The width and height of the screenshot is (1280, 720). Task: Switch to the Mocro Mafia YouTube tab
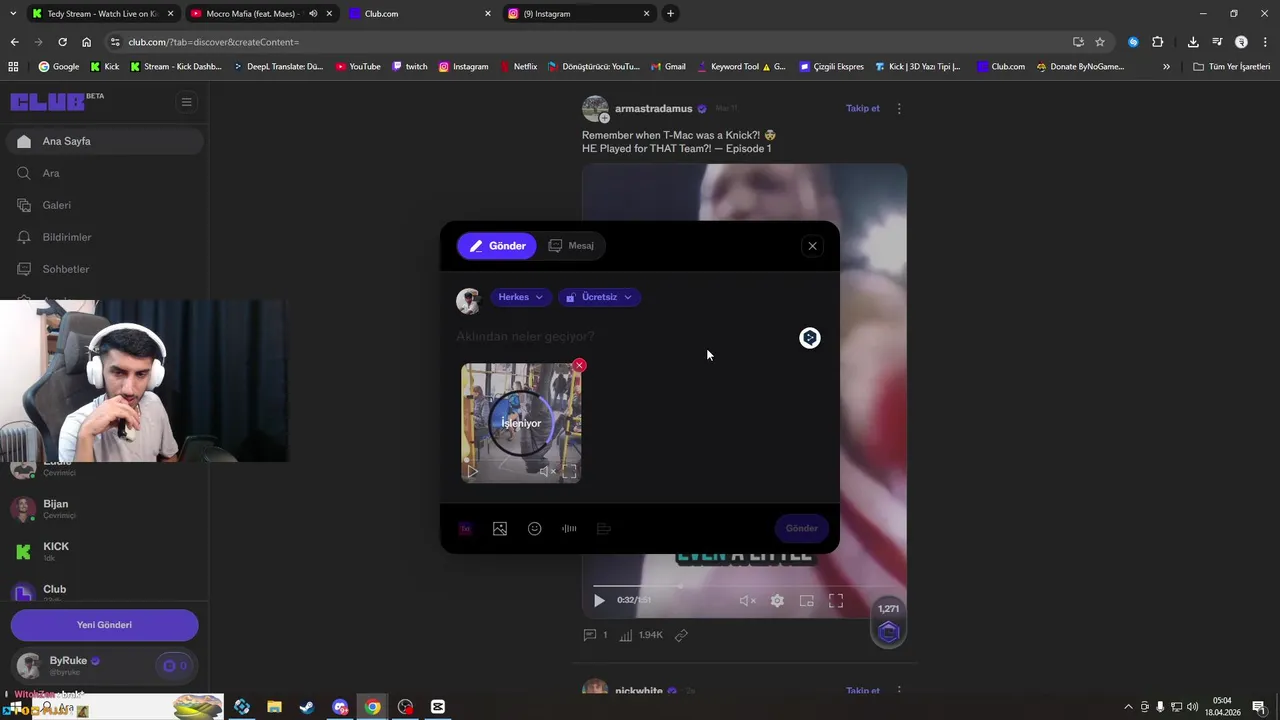tap(260, 14)
